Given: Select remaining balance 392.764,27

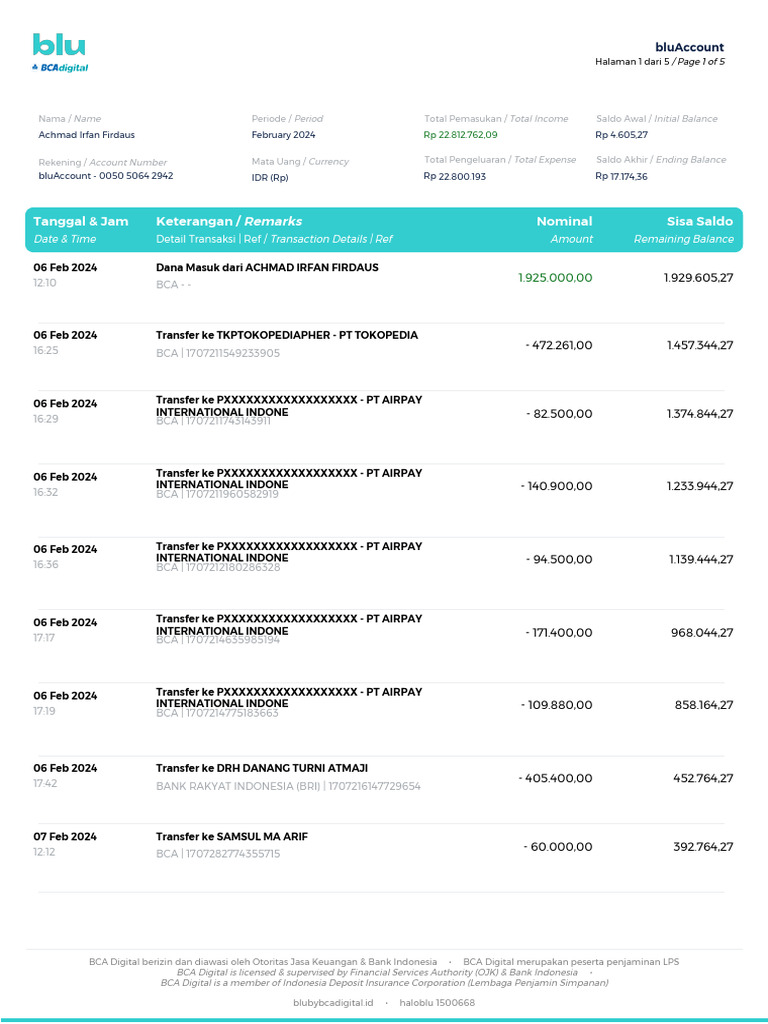Looking at the screenshot, I should pos(703,847).
